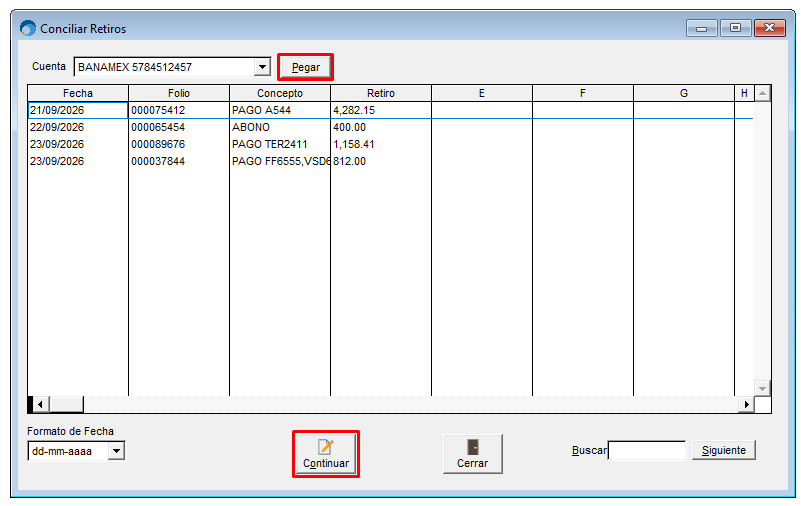Select the PAGO TER2411 cell

280,144
